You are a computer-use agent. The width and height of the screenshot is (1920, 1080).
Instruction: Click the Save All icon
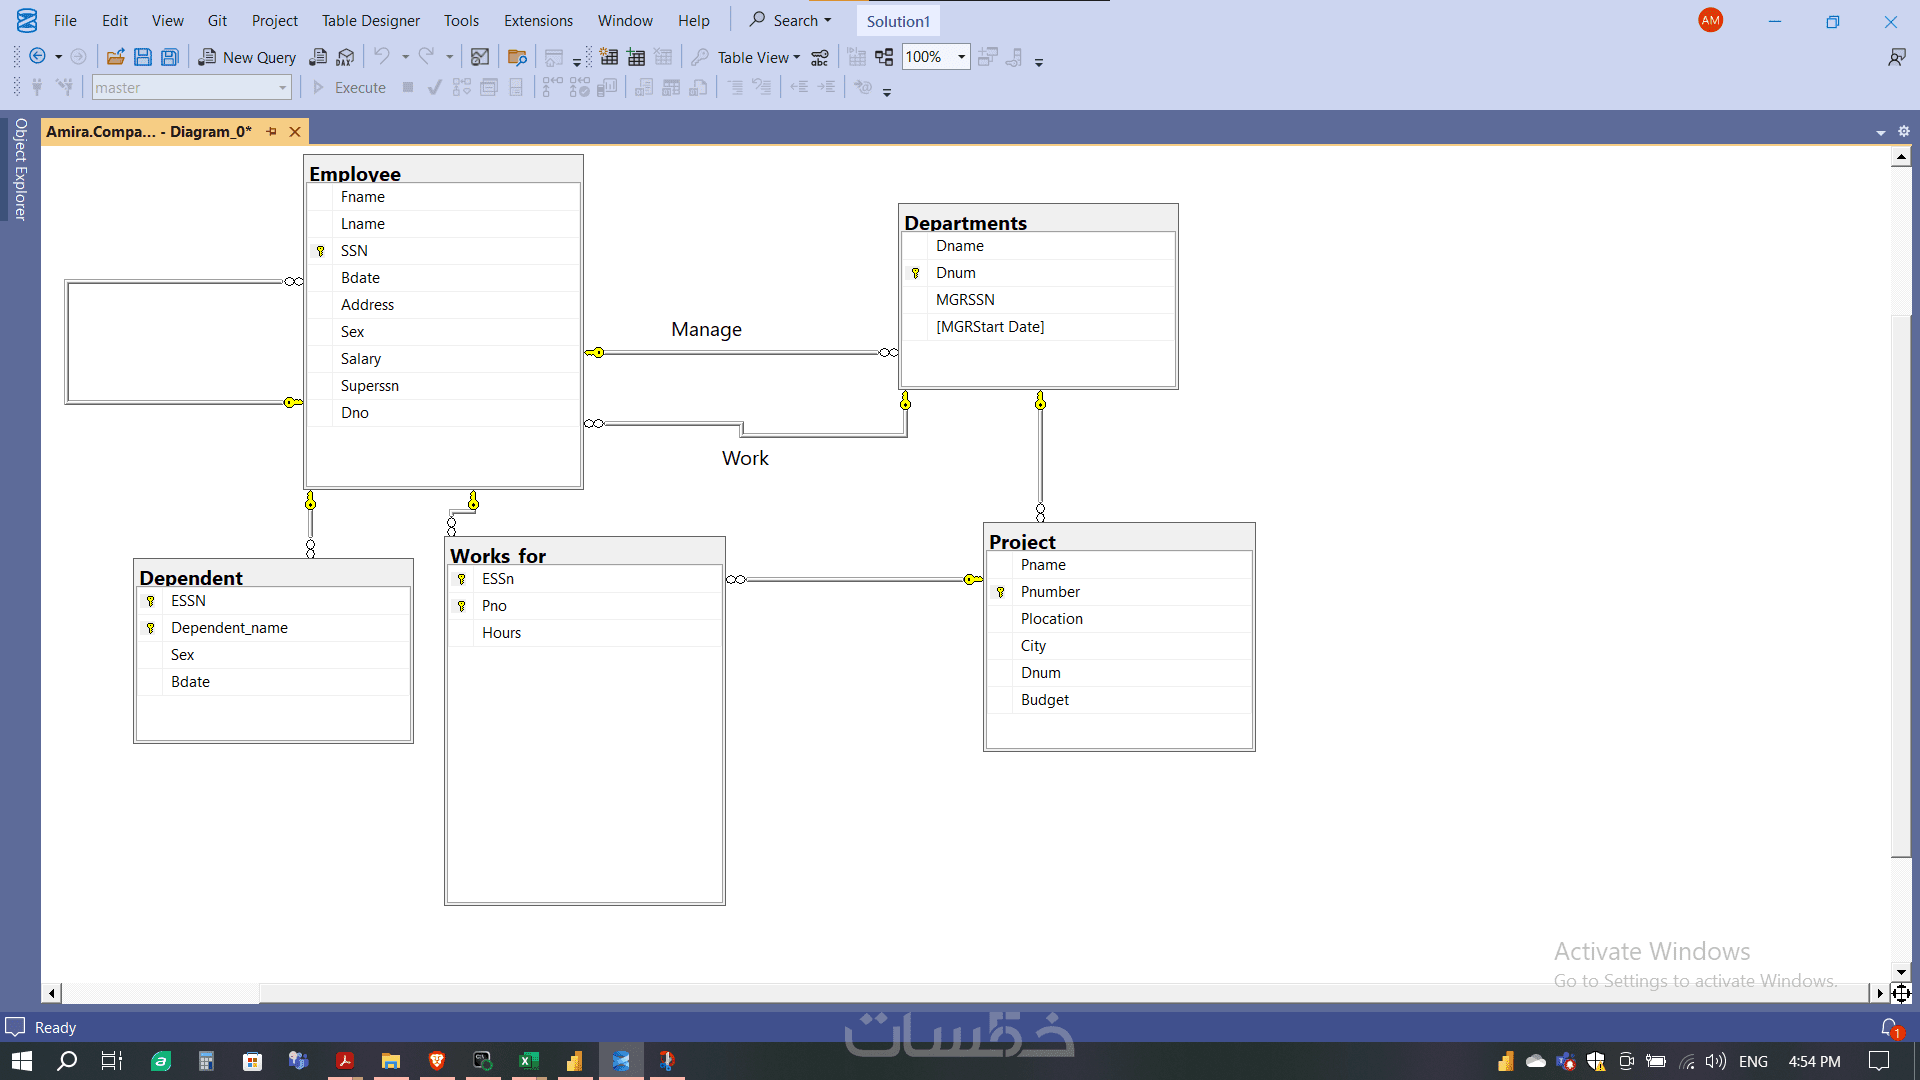click(x=170, y=57)
